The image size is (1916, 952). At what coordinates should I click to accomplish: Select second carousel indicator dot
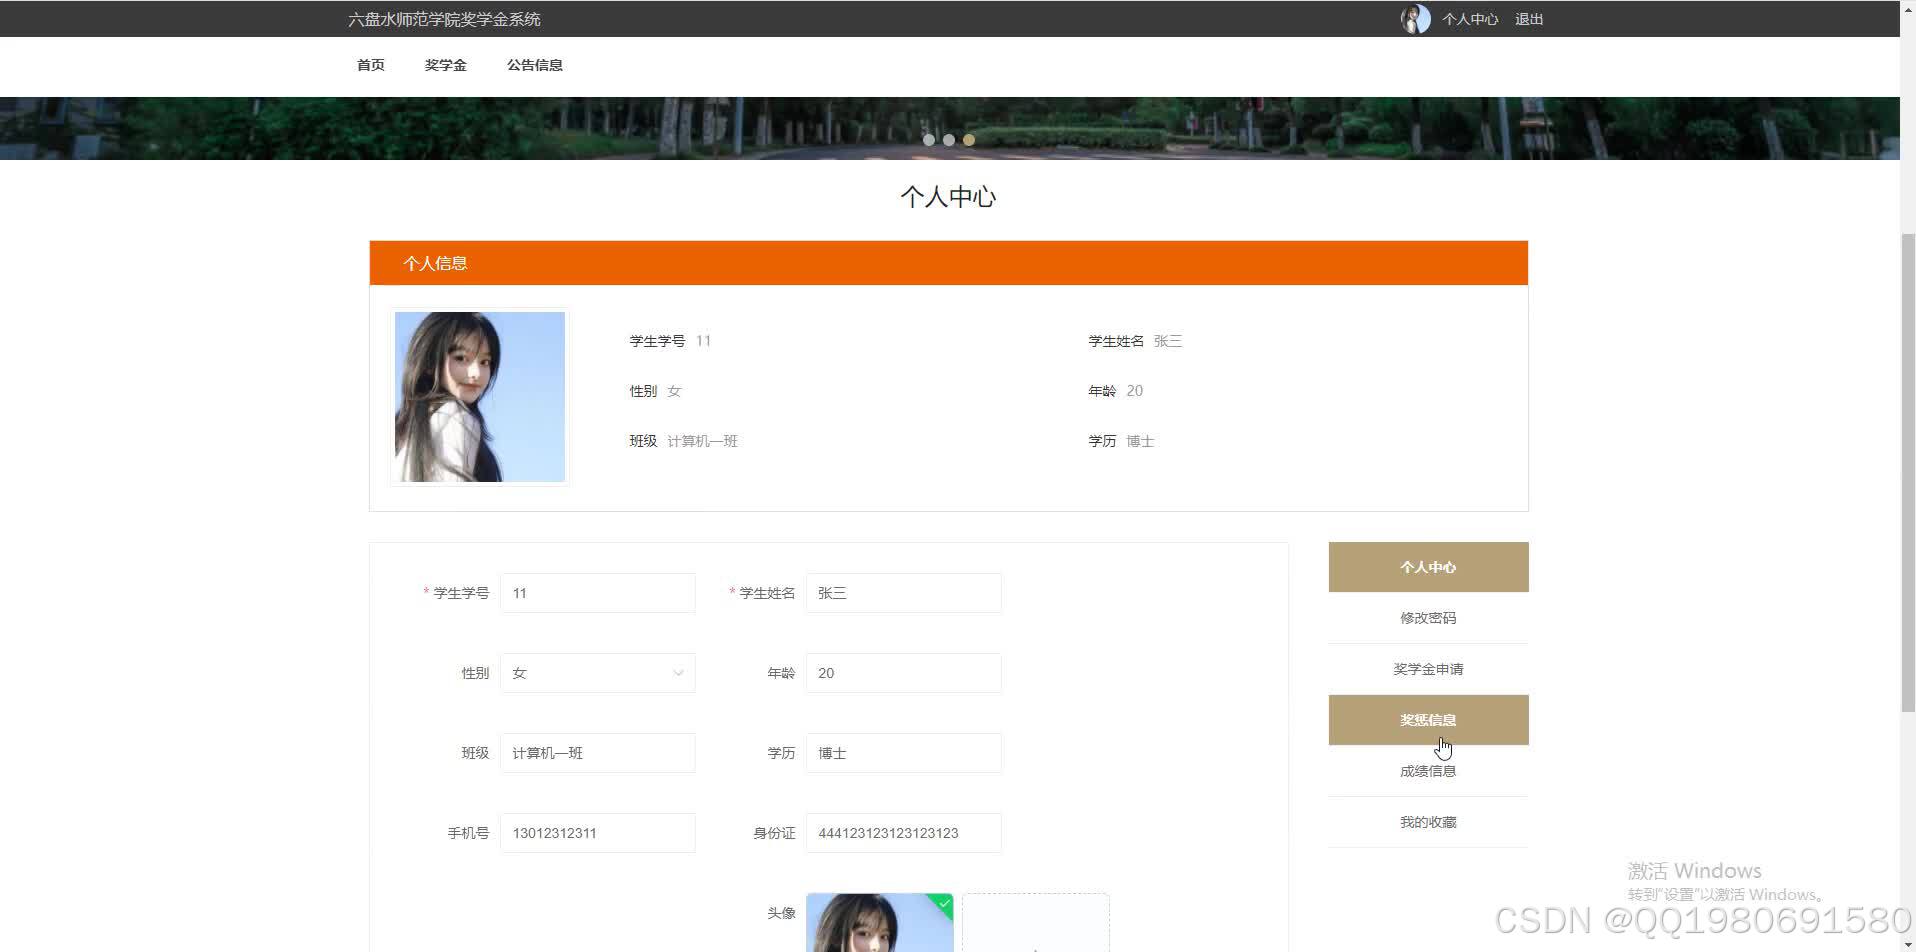click(x=949, y=140)
